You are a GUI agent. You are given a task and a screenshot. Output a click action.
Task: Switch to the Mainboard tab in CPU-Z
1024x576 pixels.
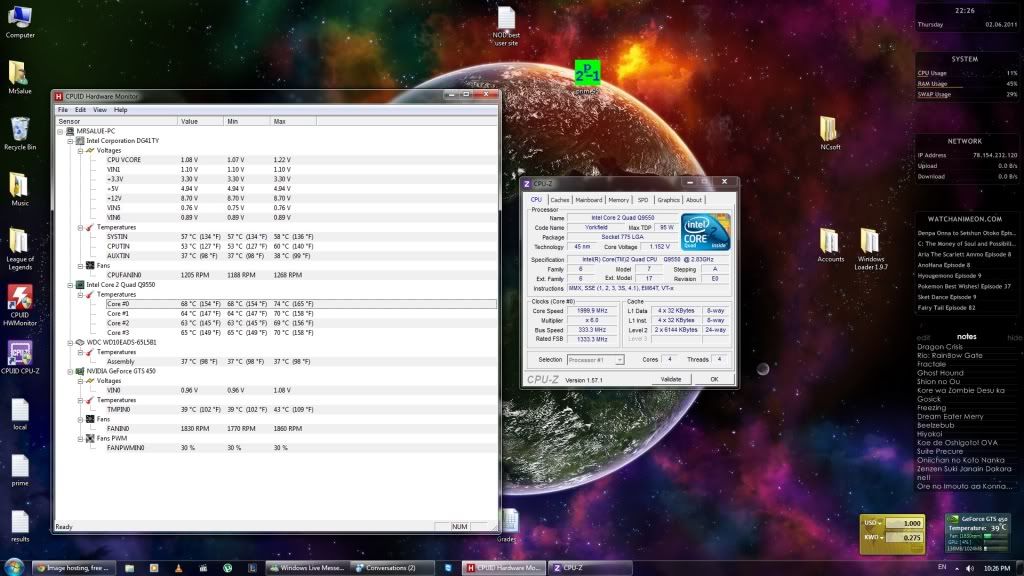[x=588, y=200]
